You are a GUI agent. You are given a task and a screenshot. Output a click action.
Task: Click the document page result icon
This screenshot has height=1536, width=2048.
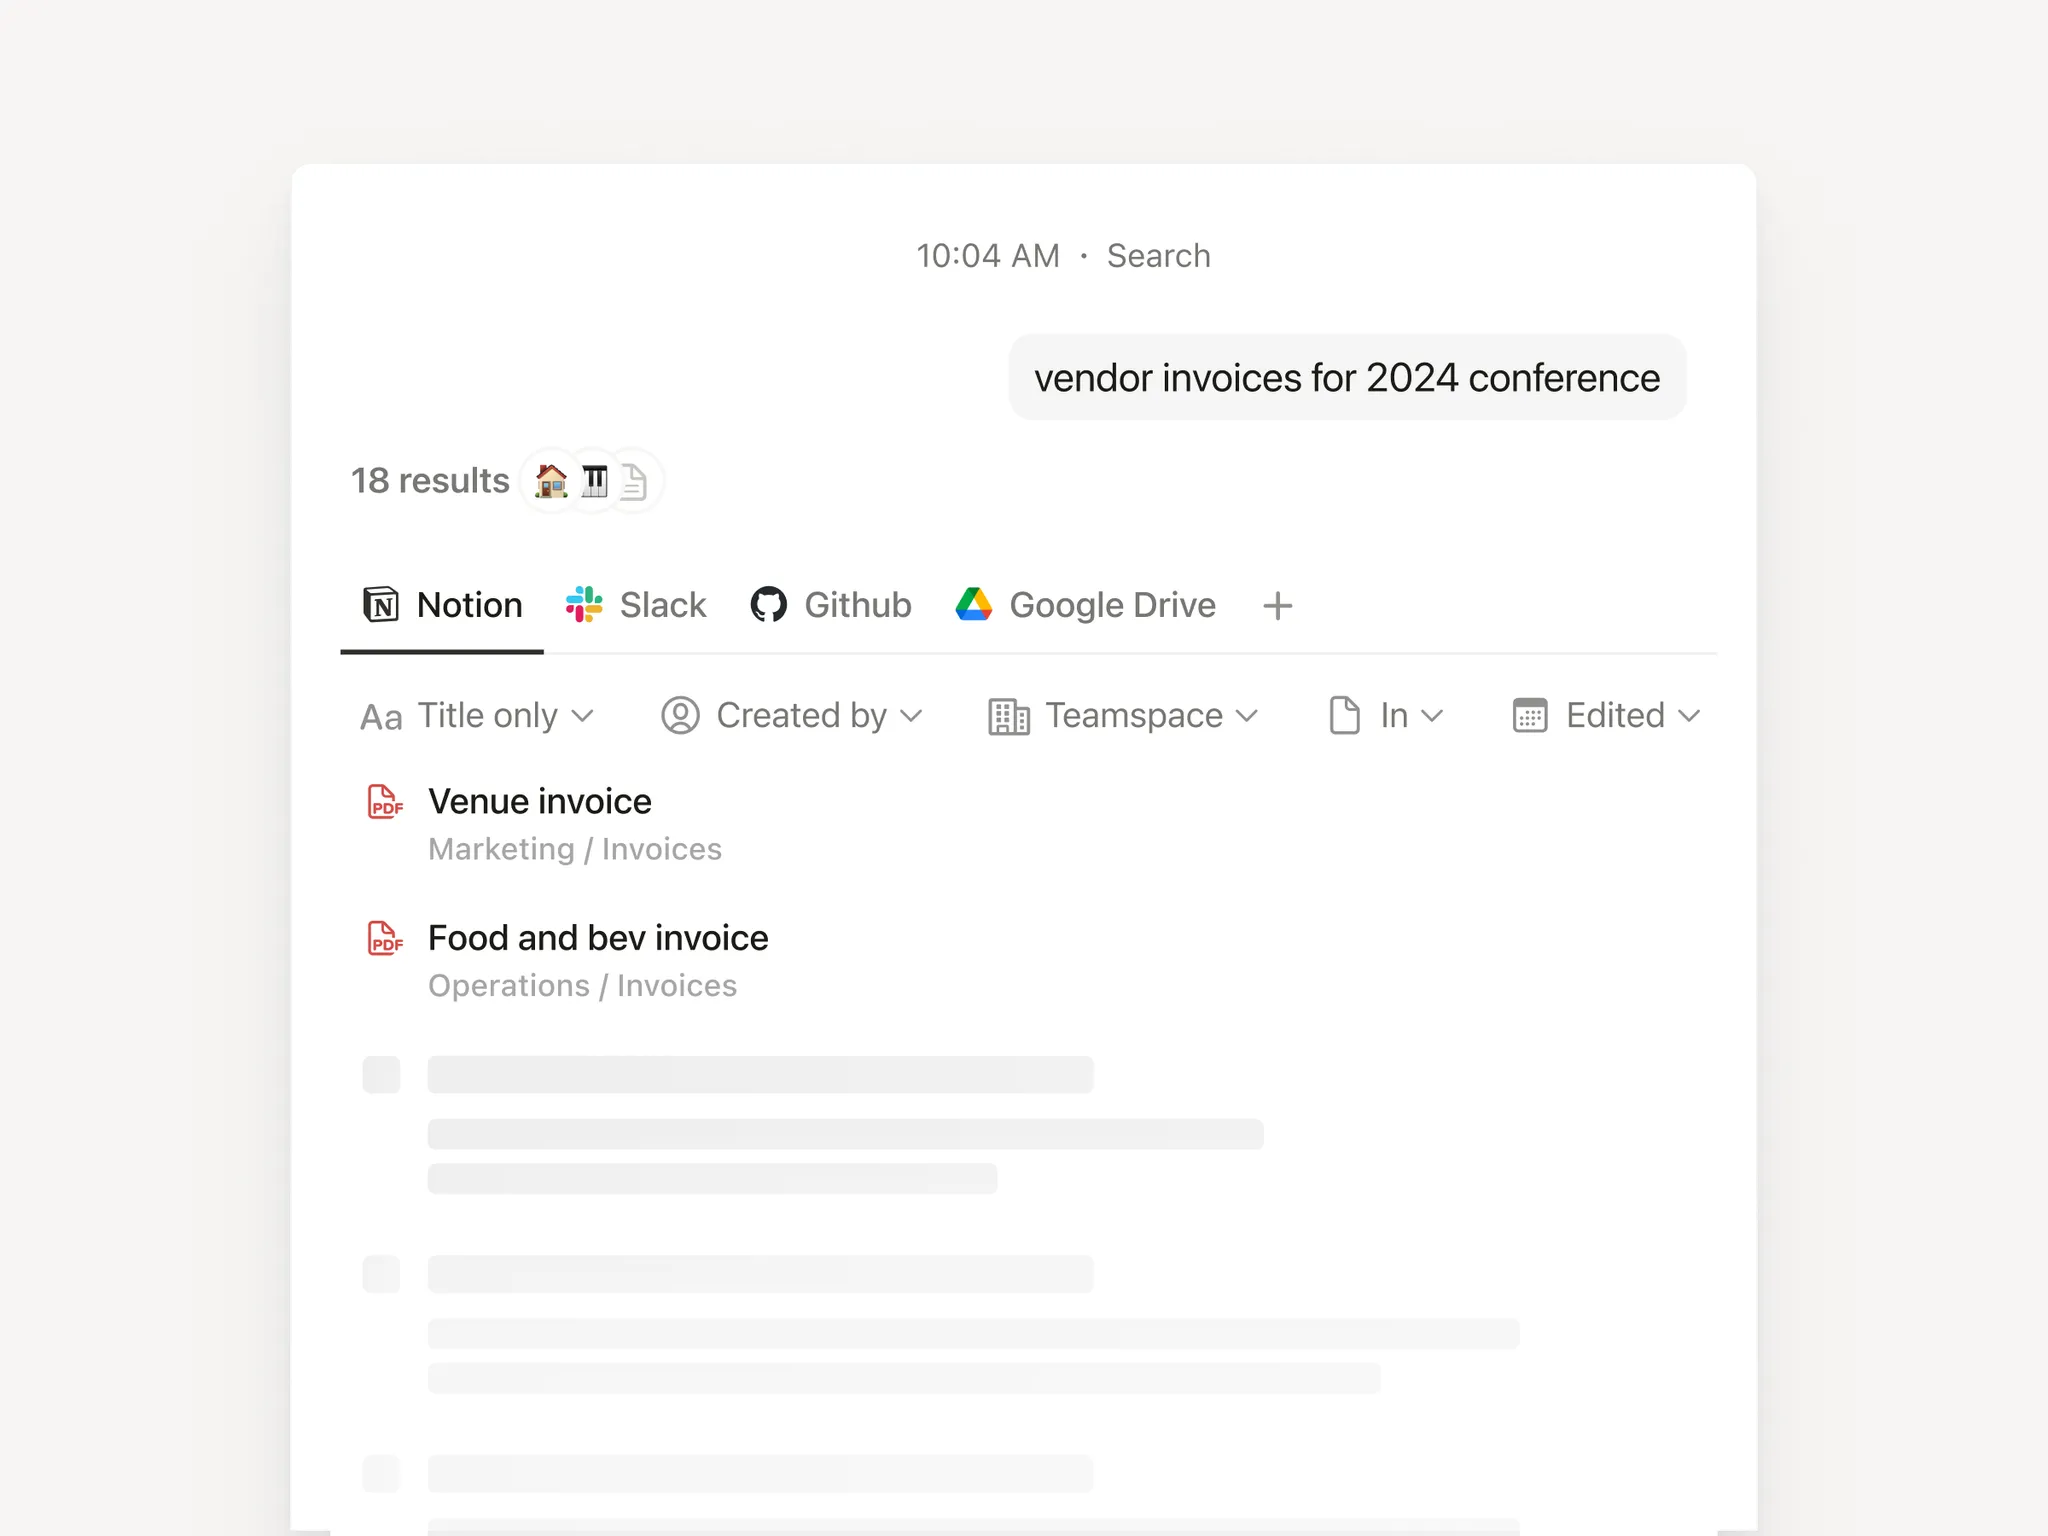coord(634,481)
